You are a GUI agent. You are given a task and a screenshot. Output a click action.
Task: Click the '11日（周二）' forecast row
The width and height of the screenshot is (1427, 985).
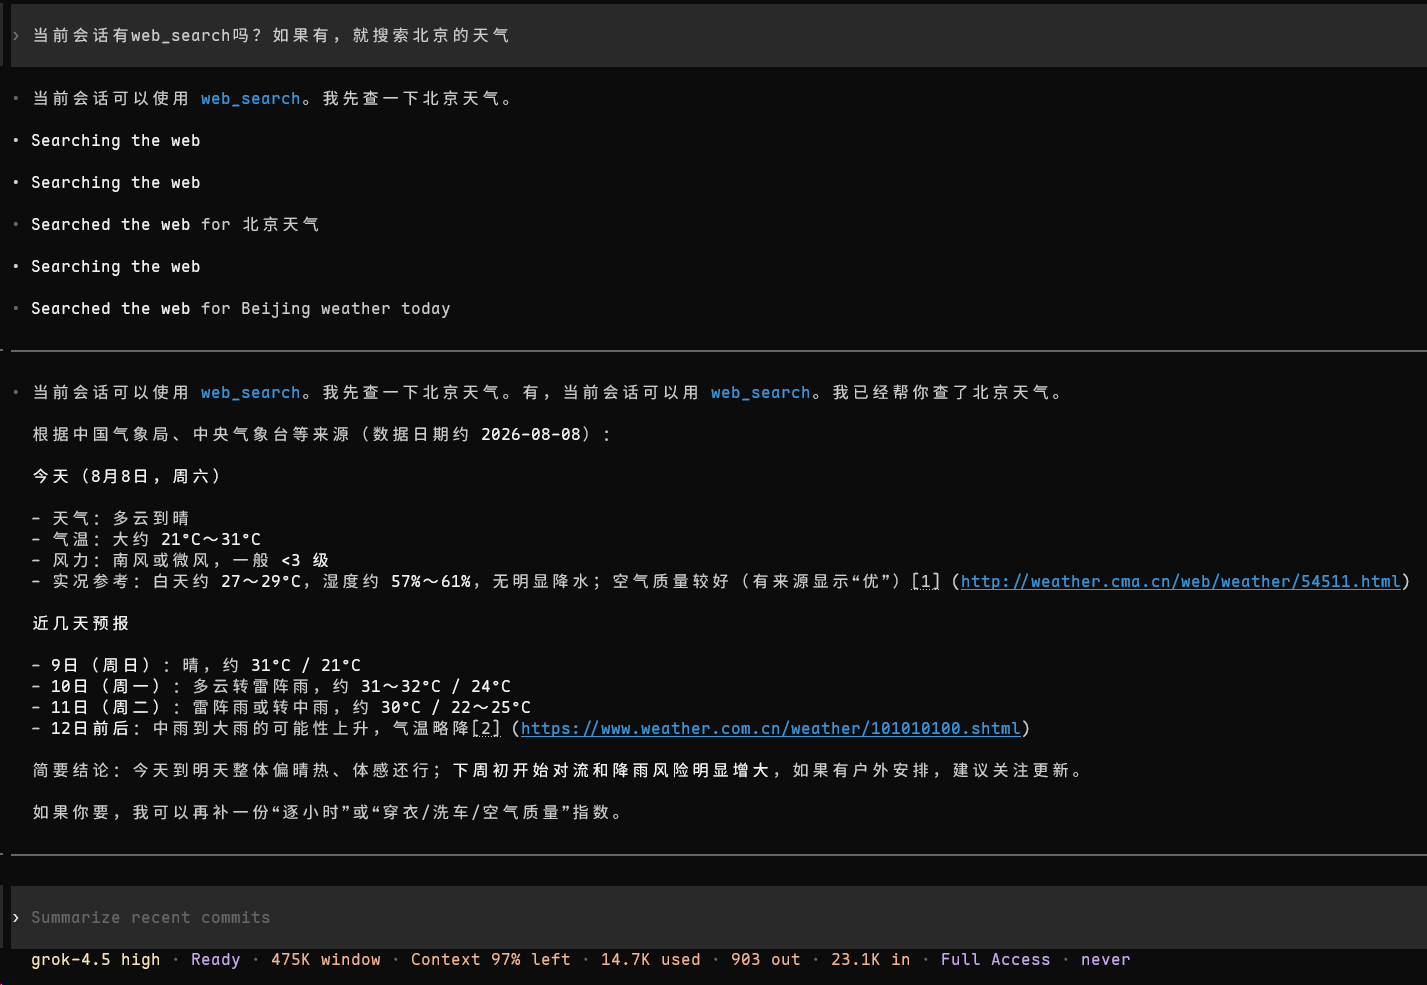[281, 708]
